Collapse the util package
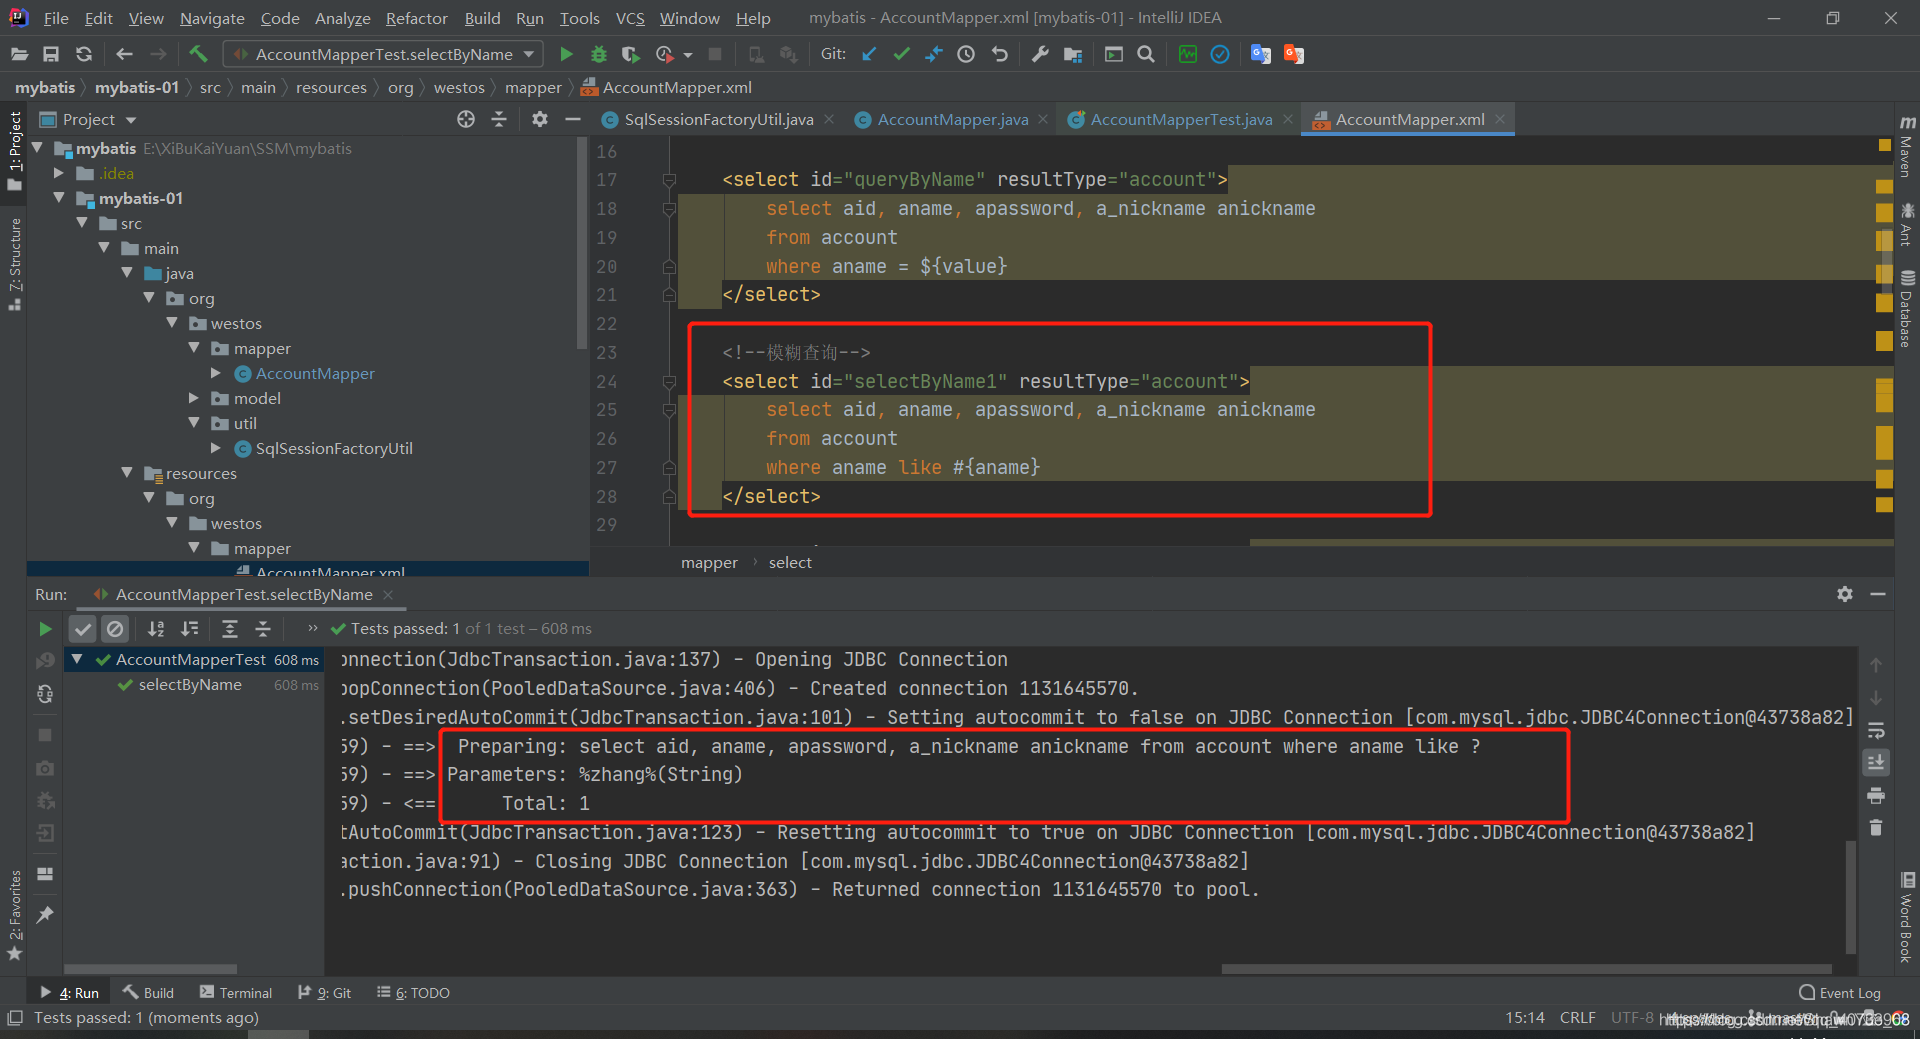The image size is (1920, 1039). pos(194,423)
